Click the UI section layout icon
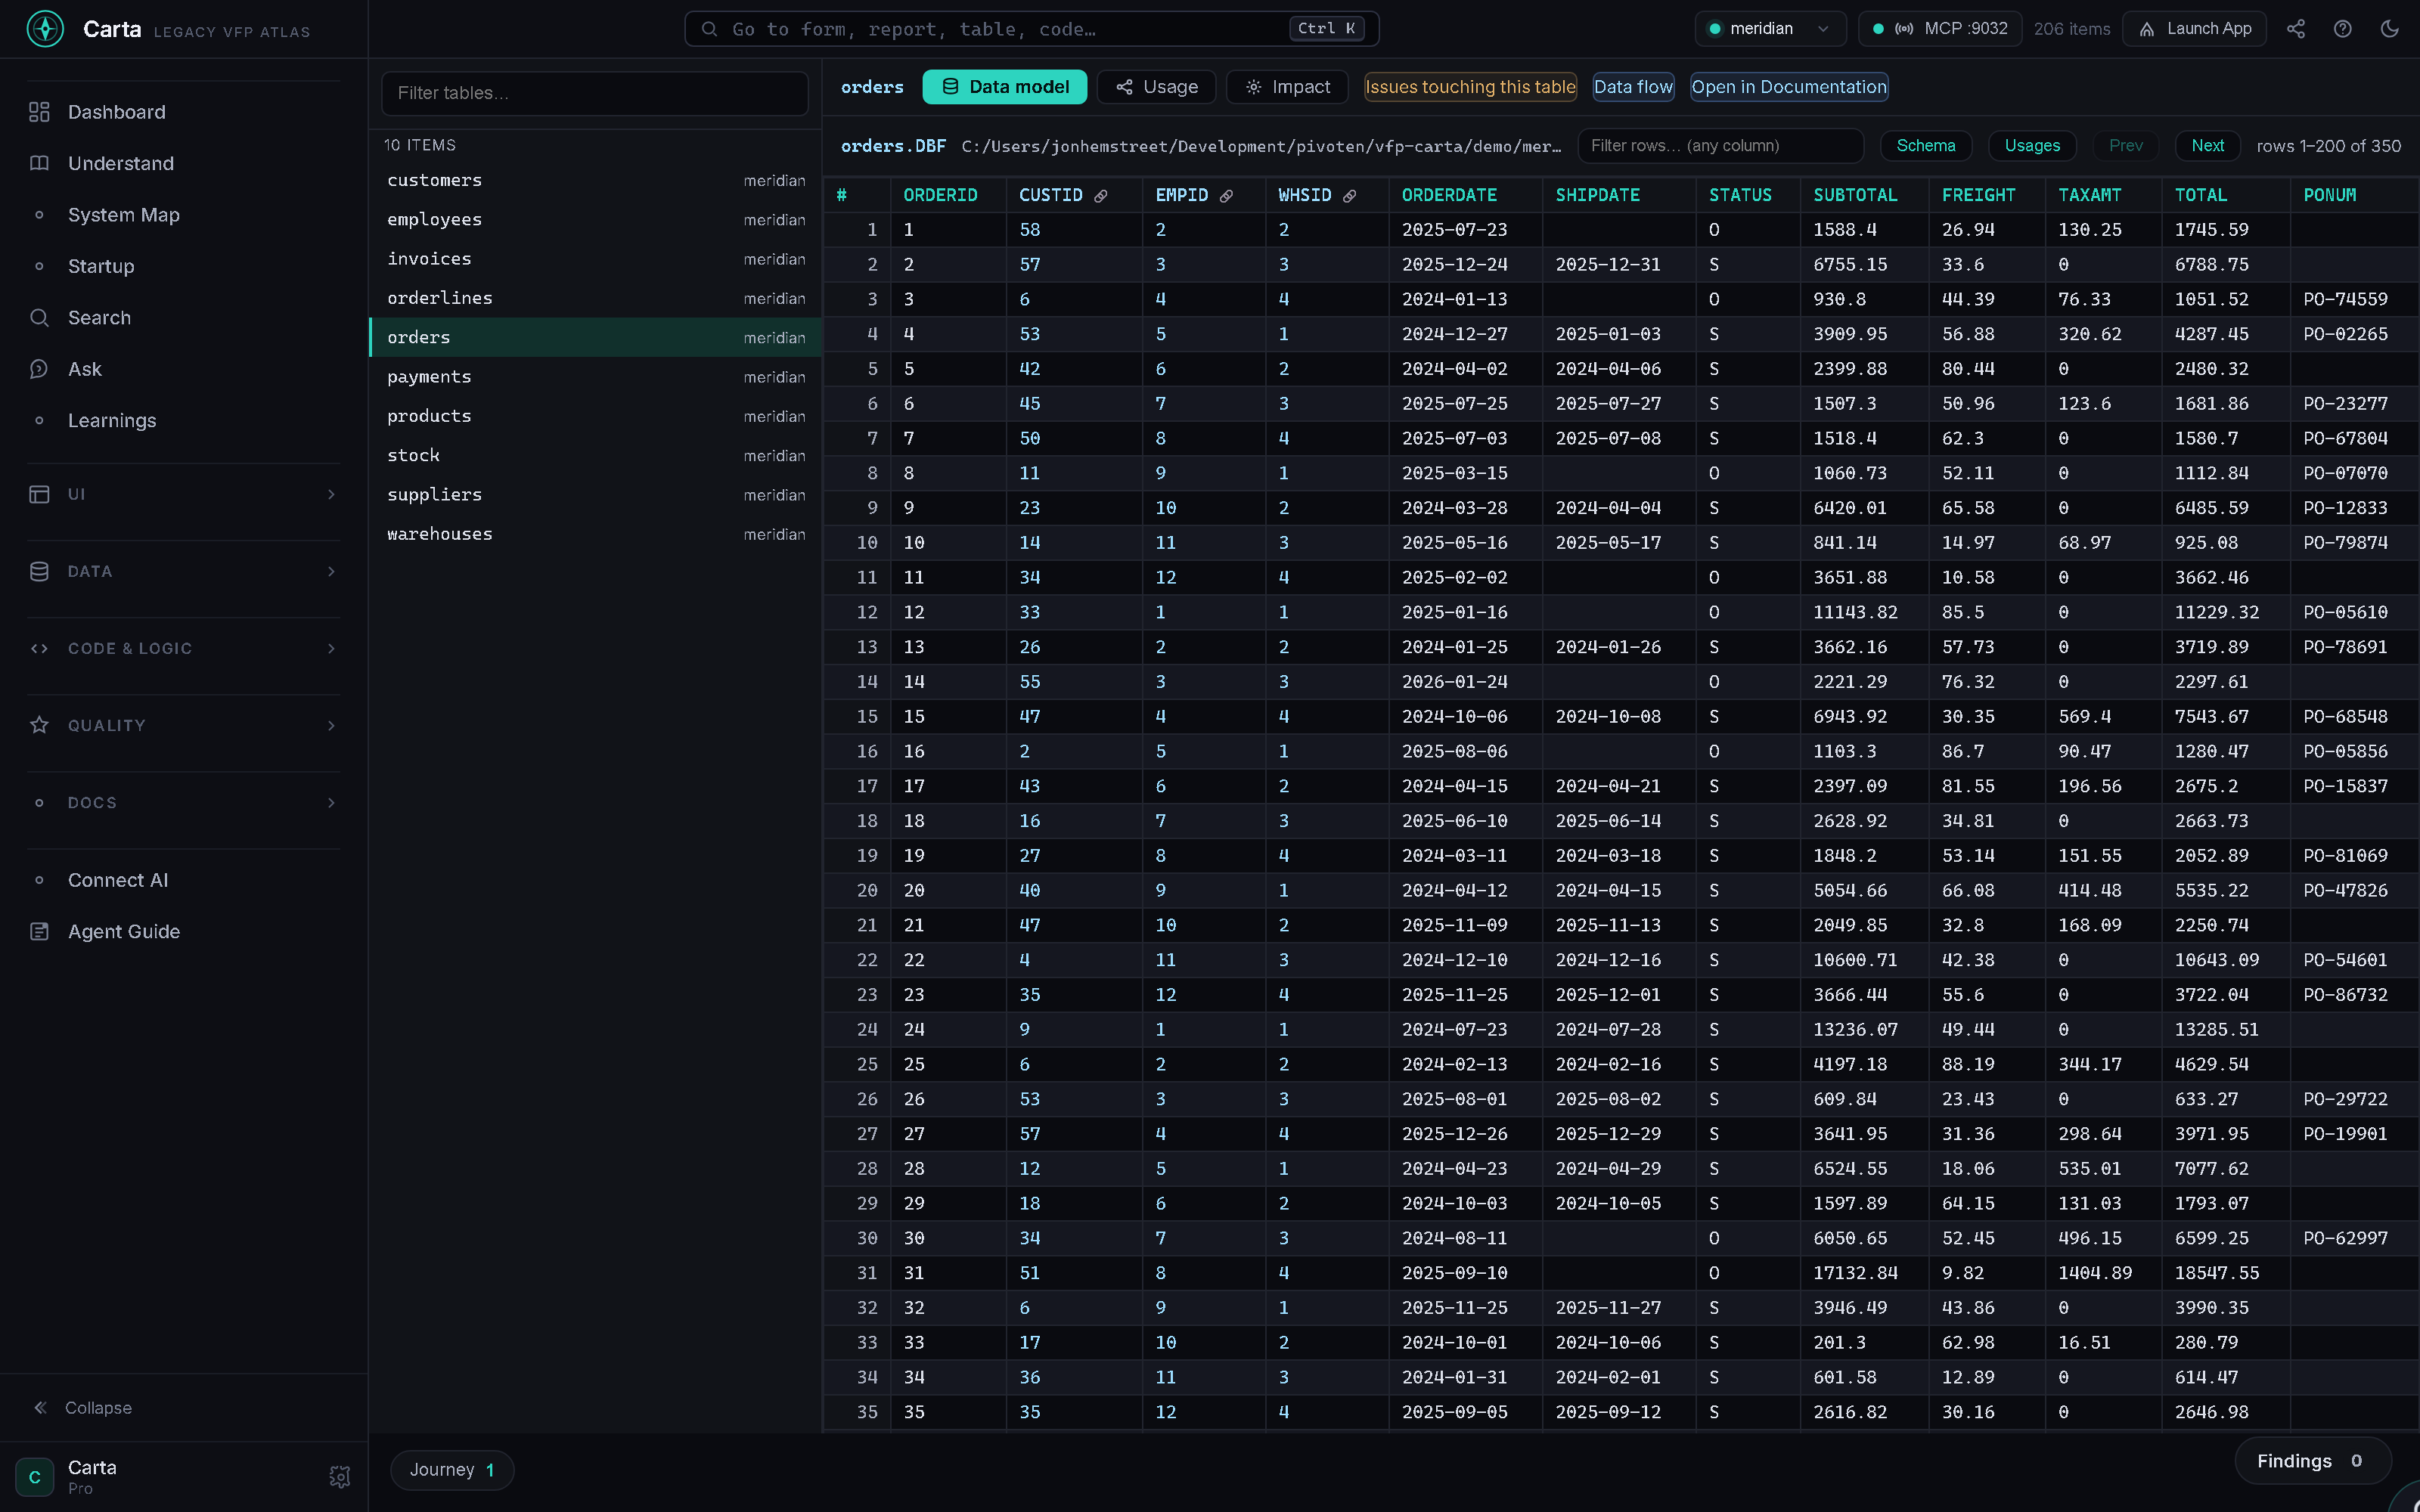 point(39,494)
